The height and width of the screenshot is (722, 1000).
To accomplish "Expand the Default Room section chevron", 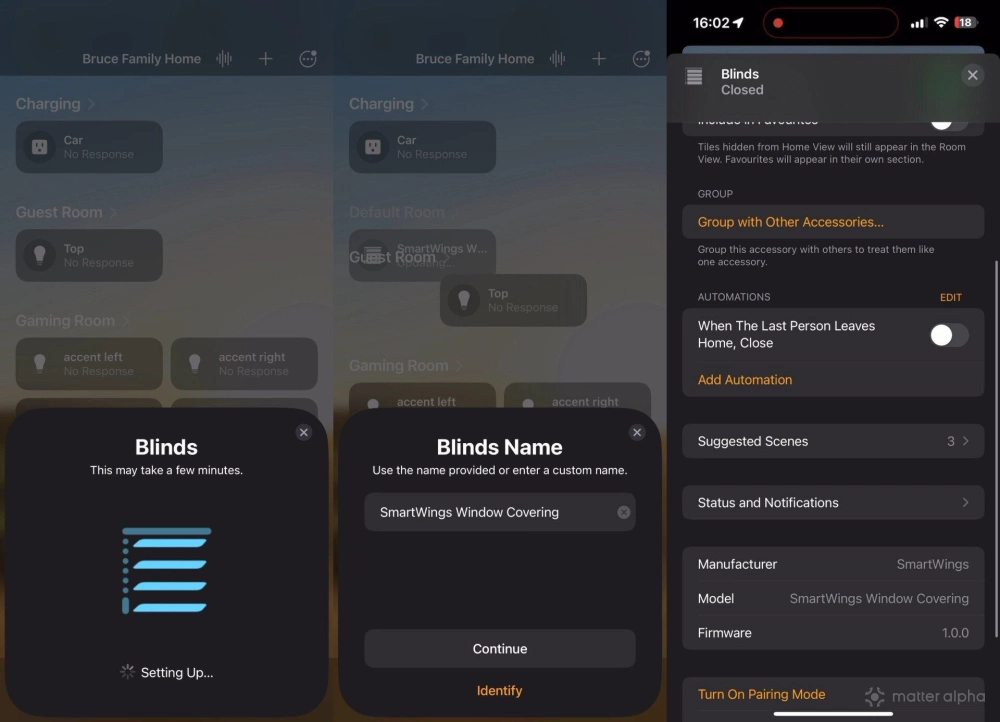I will pyautogui.click(x=454, y=212).
